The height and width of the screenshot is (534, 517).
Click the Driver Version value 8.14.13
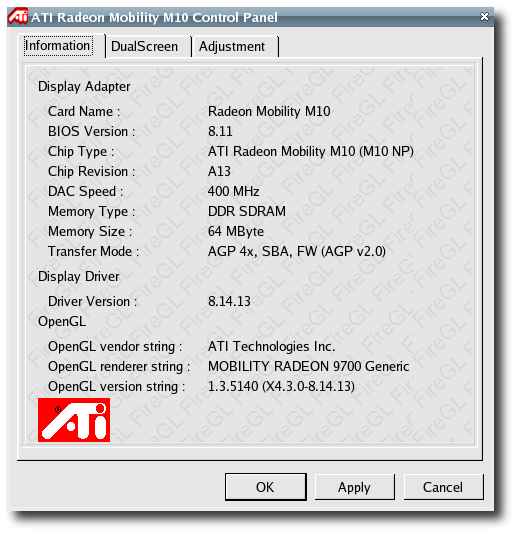tap(229, 301)
